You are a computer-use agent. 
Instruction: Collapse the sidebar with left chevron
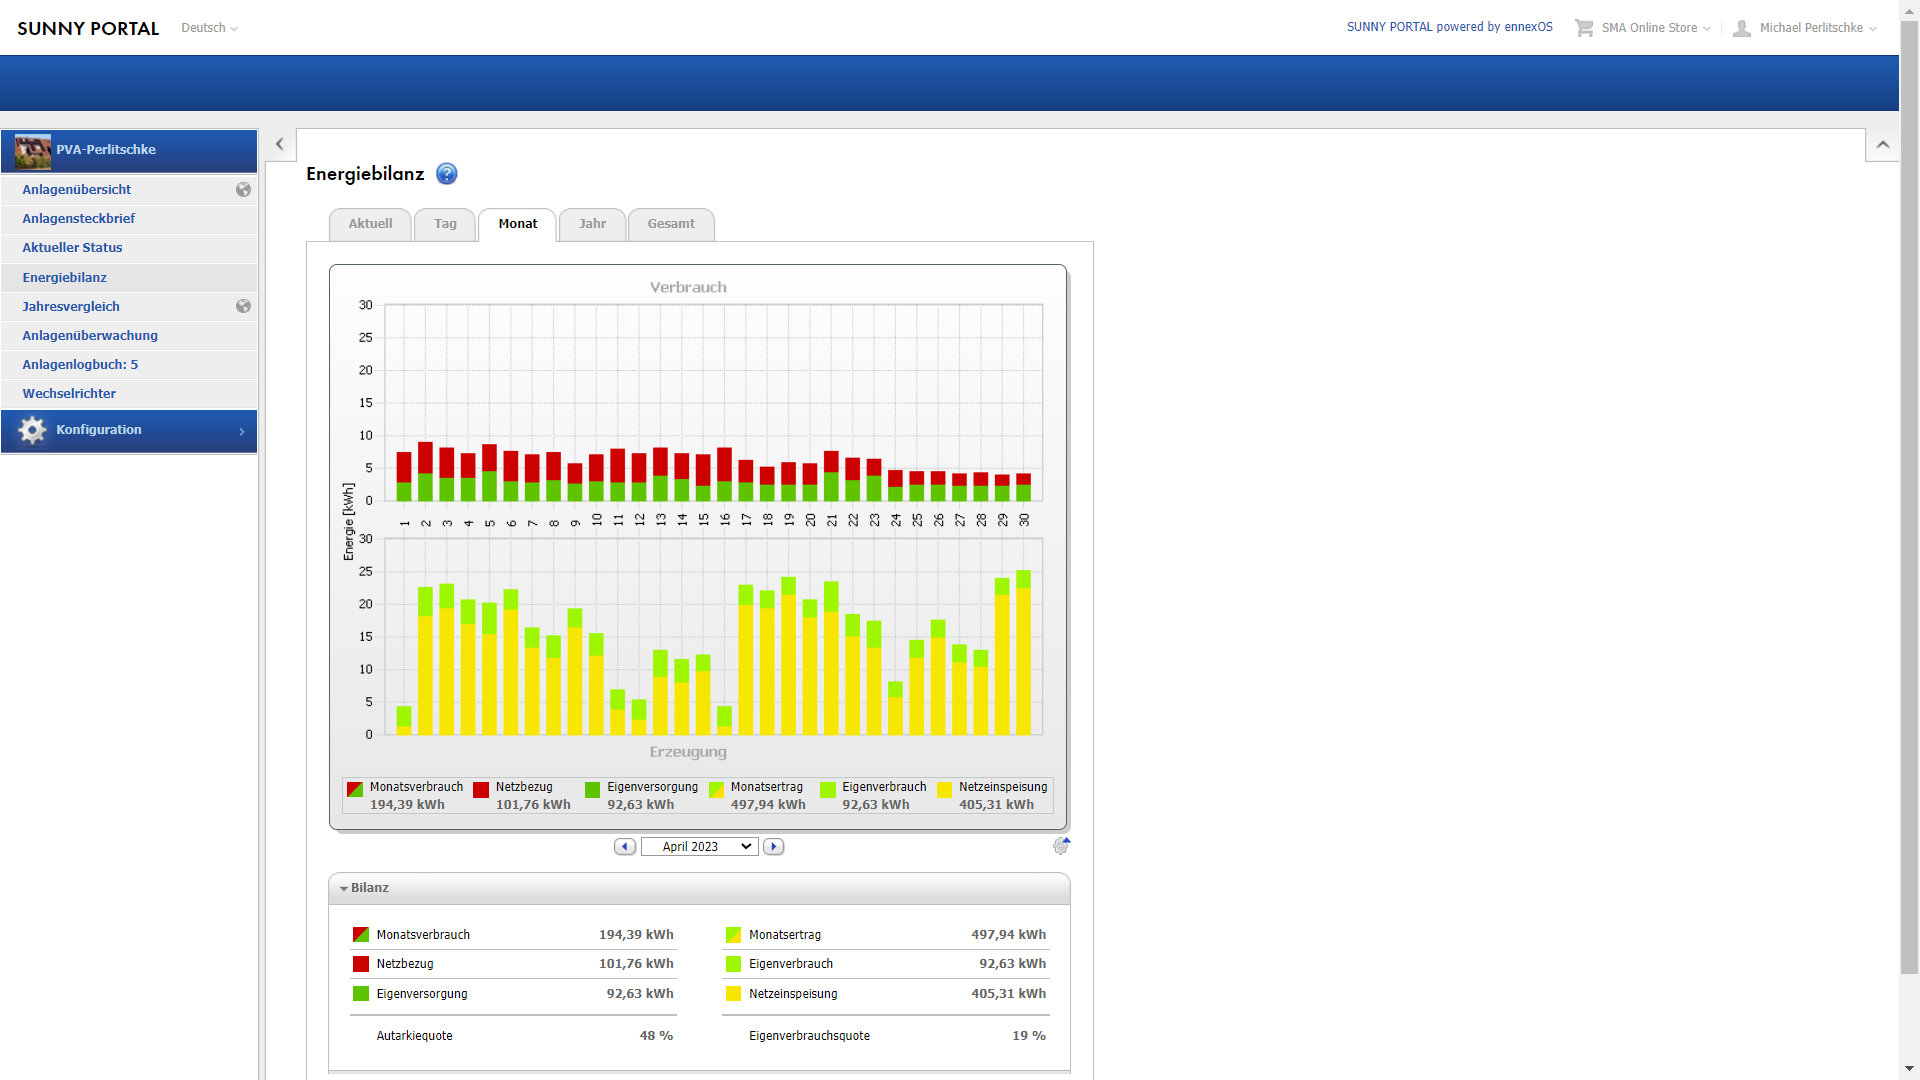coord(280,144)
